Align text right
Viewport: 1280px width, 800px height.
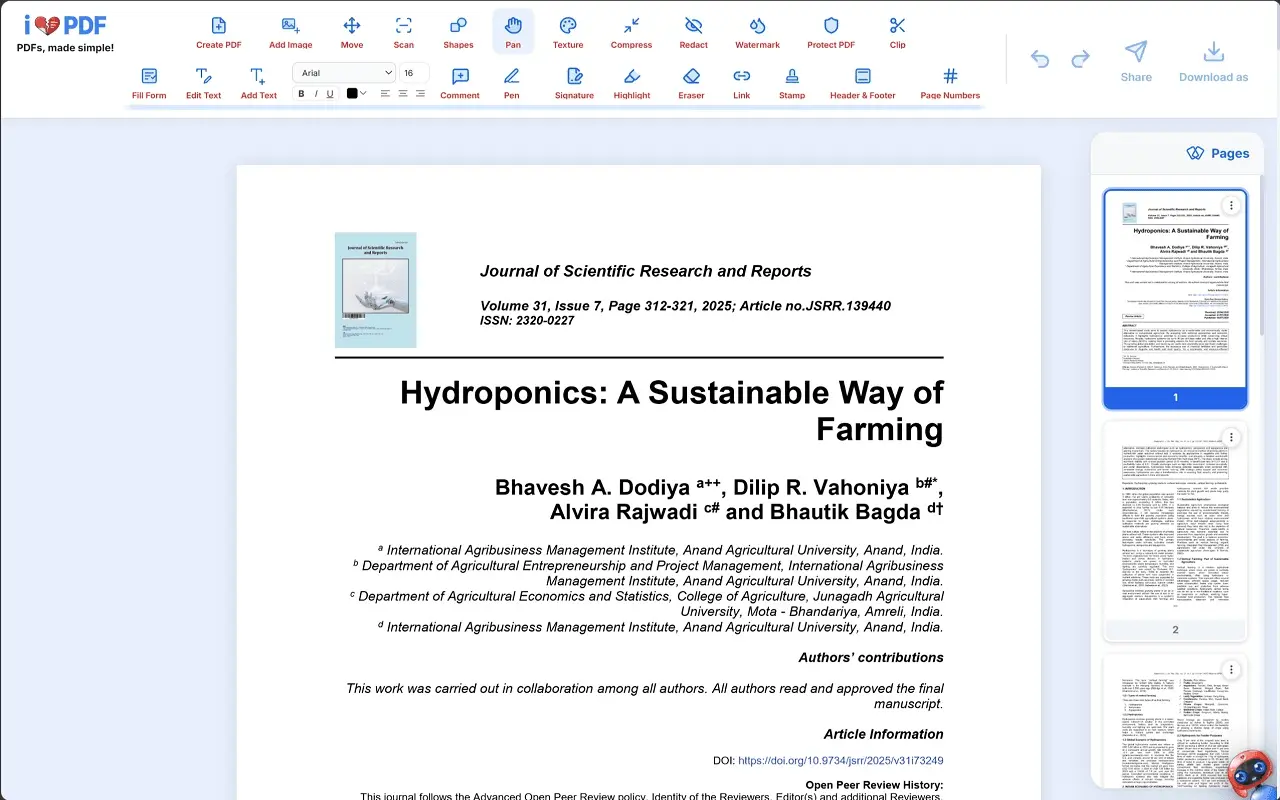420,93
